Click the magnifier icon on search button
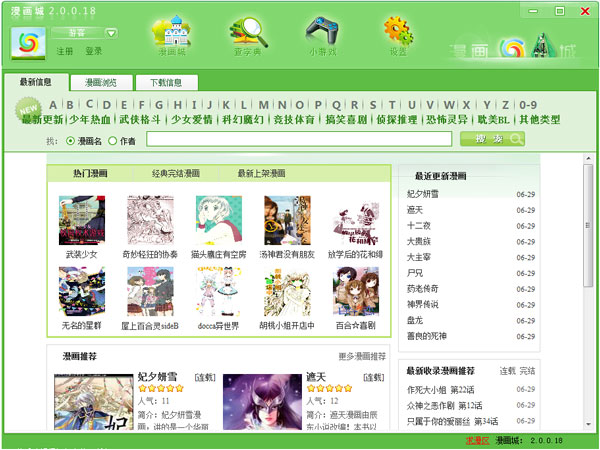The image size is (600, 450). click(515, 140)
